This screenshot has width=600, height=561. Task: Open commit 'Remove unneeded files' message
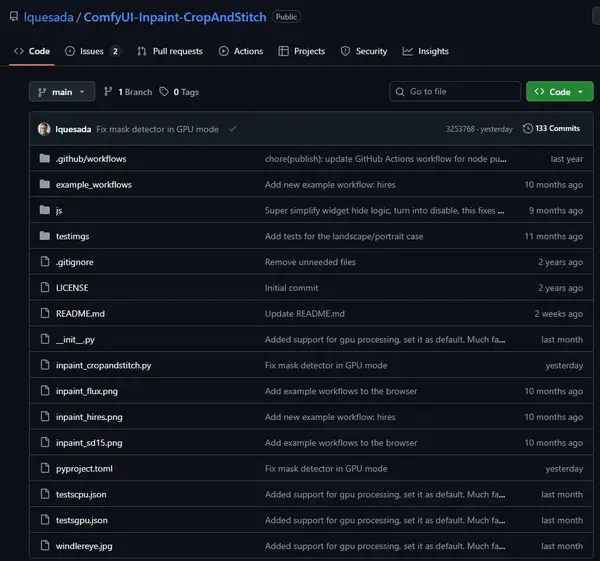tap(310, 262)
